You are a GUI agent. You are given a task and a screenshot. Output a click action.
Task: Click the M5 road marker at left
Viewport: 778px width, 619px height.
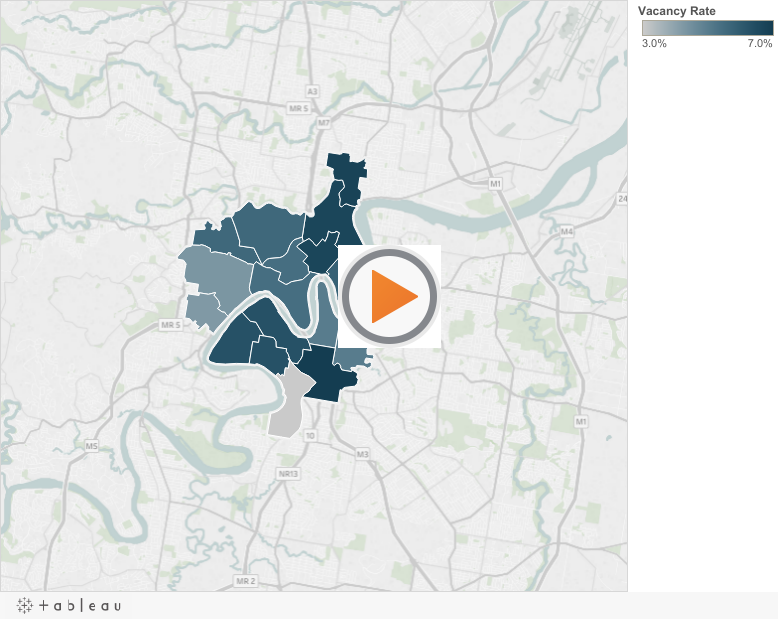click(x=91, y=445)
